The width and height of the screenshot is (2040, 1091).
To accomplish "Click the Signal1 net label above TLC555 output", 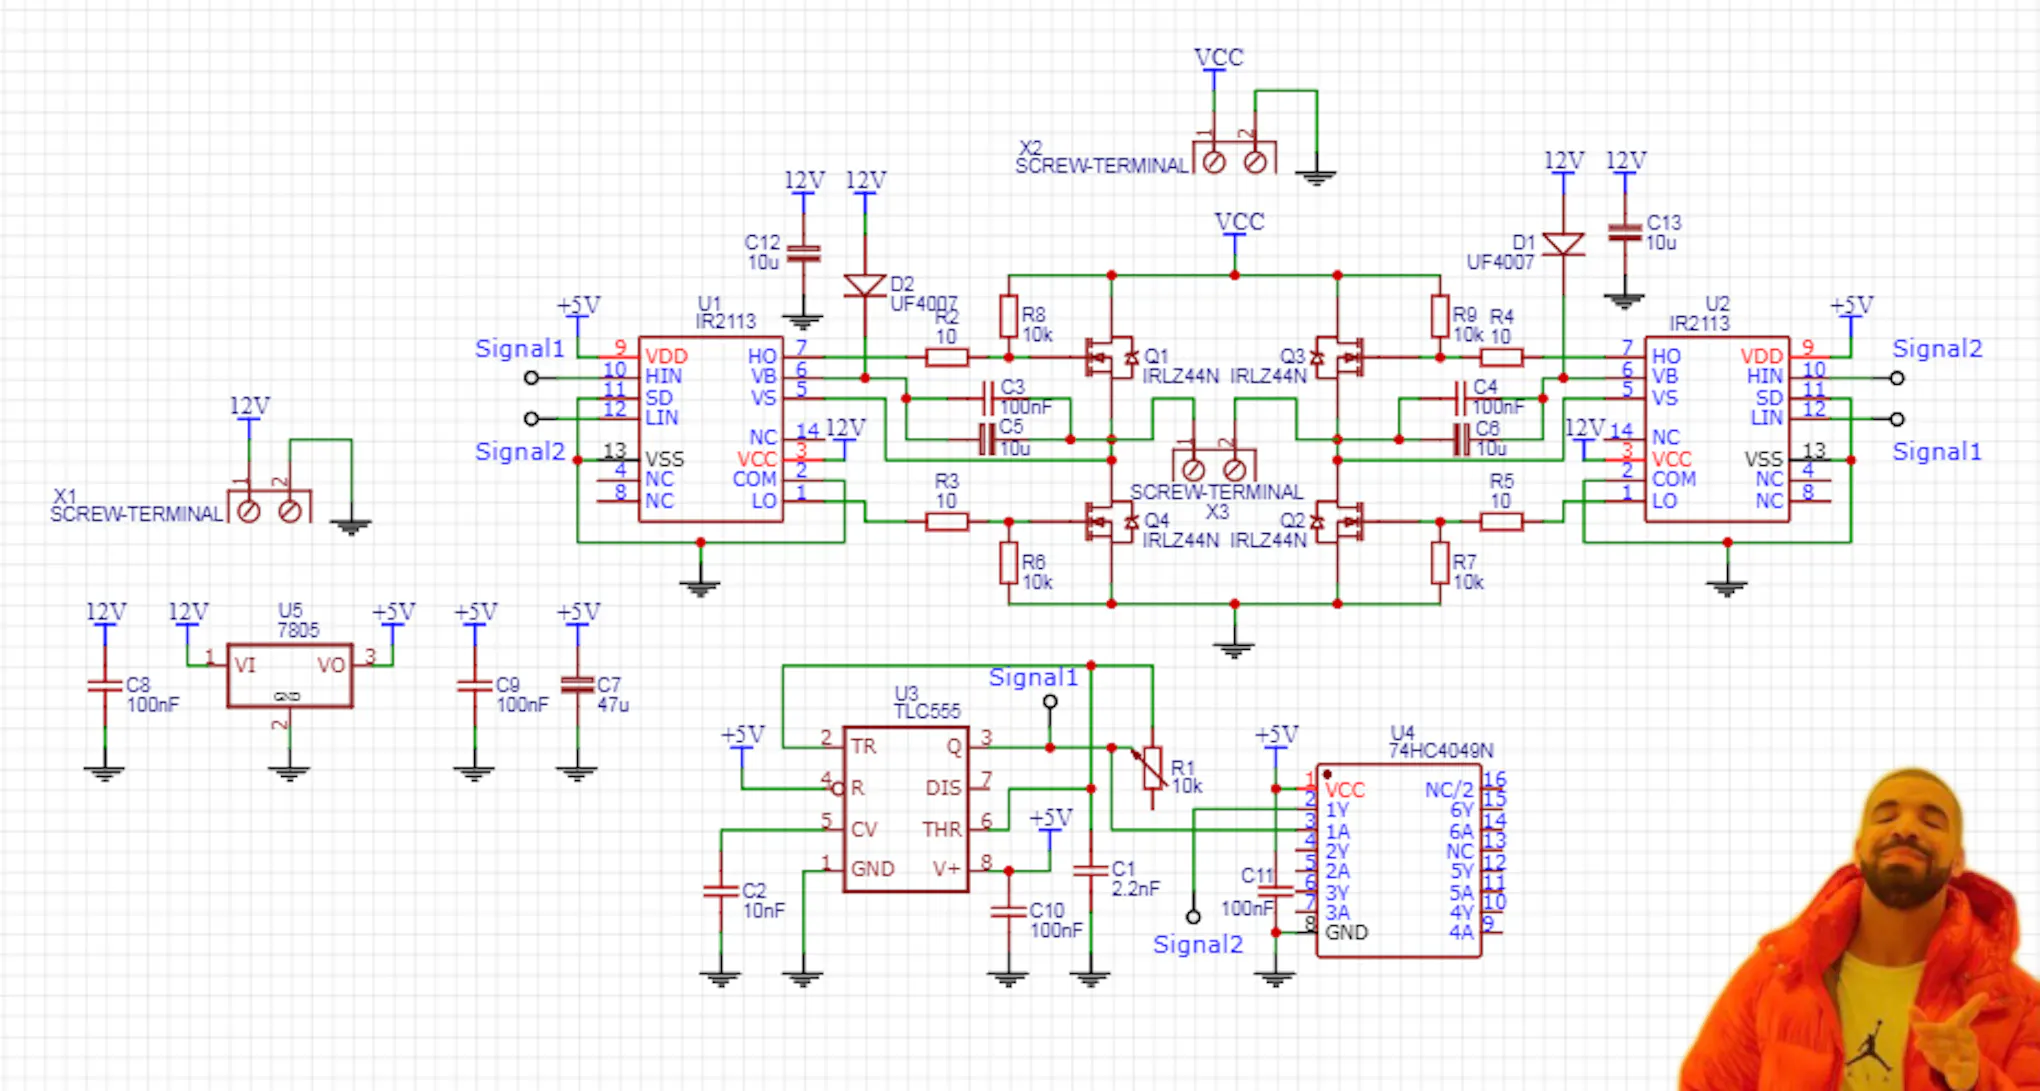I will (x=1033, y=678).
